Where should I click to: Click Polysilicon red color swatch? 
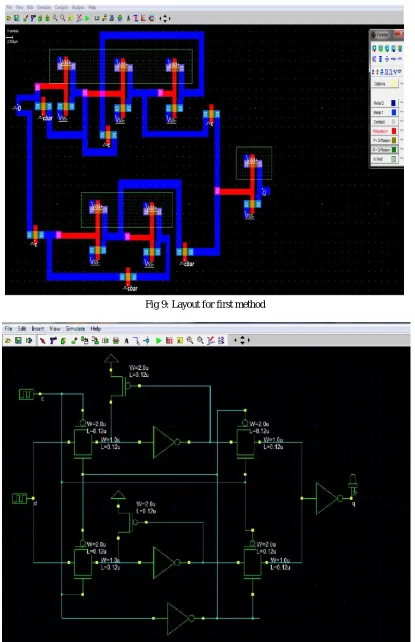[394, 131]
